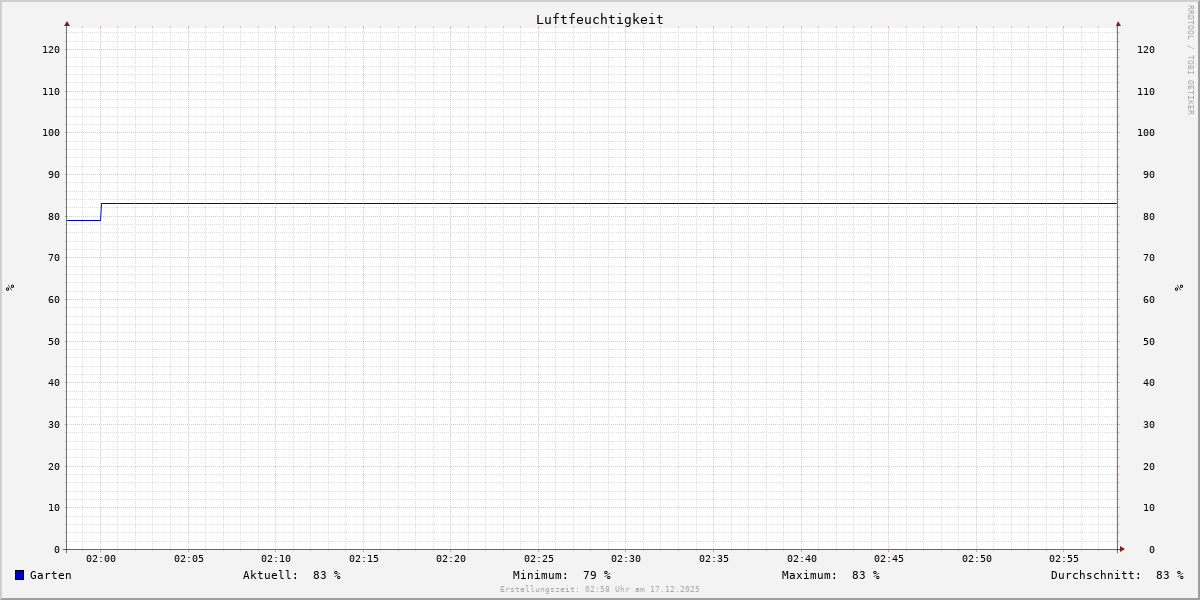Select the 'Durchschnitt: 83 %' value
This screenshot has width=1200, height=600.
[1117, 575]
